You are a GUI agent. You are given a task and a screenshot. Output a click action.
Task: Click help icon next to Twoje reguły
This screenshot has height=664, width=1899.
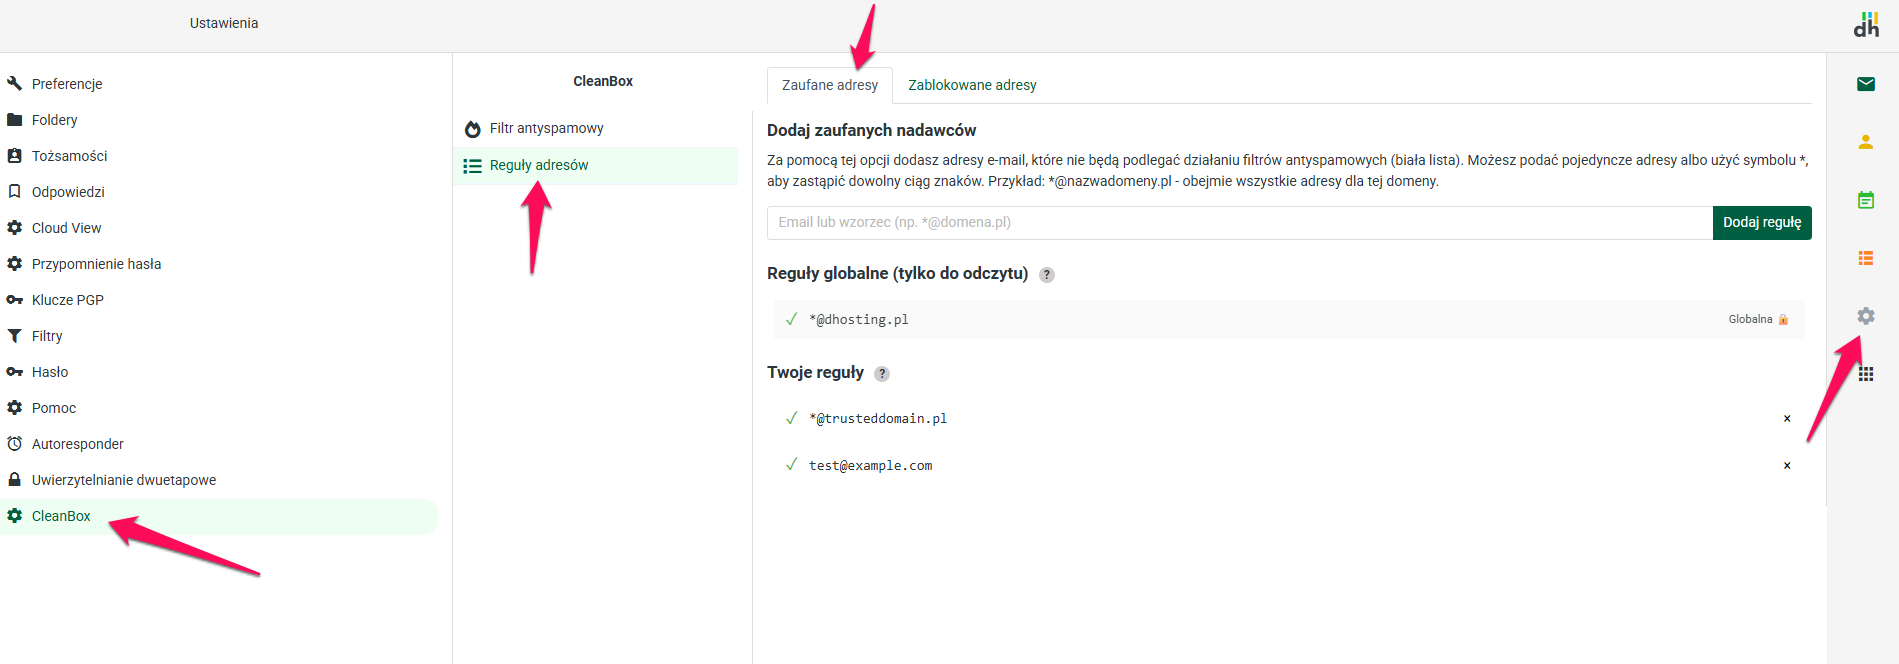(881, 374)
